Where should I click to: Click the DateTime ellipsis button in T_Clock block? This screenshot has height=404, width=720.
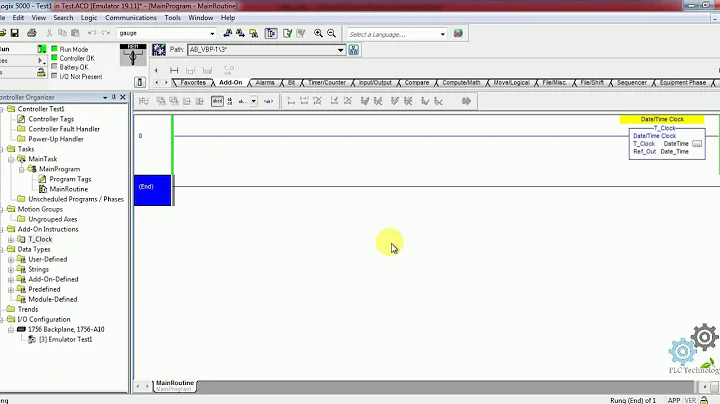(x=697, y=144)
